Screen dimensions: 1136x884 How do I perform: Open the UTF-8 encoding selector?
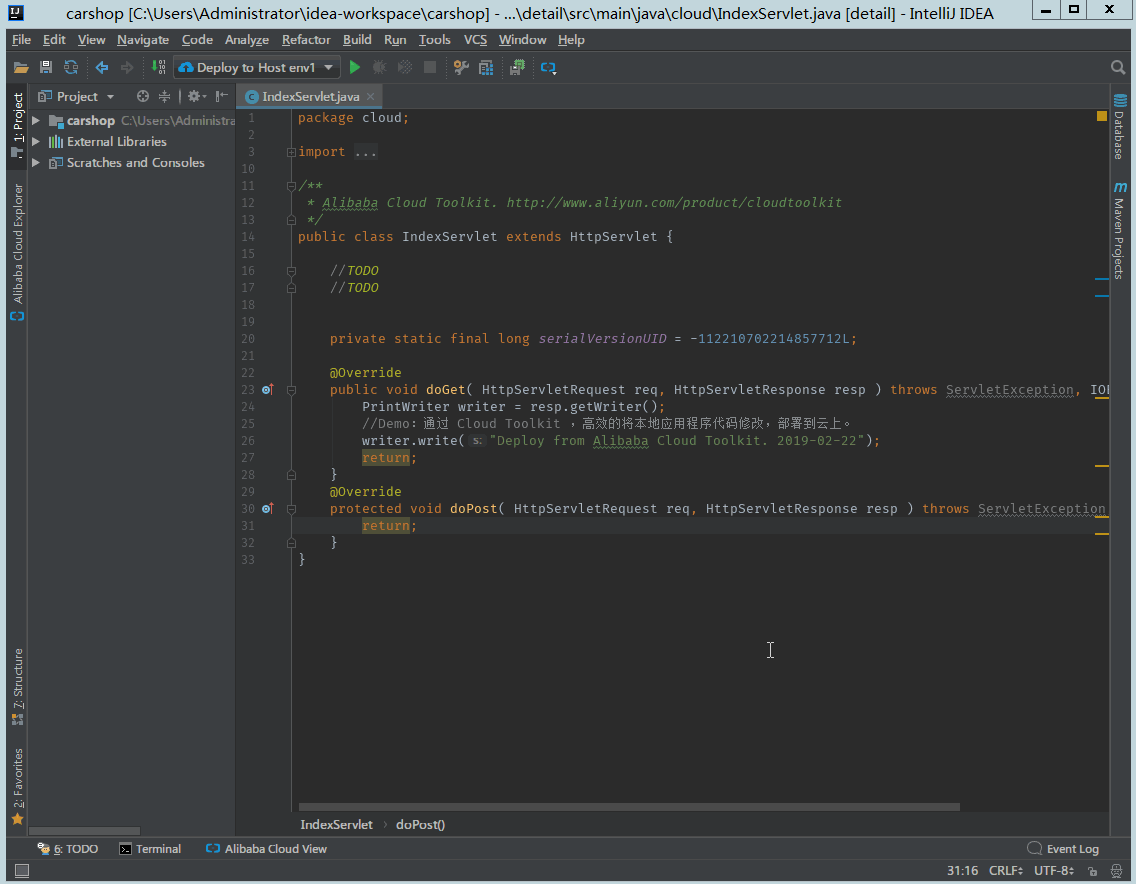point(1053,870)
